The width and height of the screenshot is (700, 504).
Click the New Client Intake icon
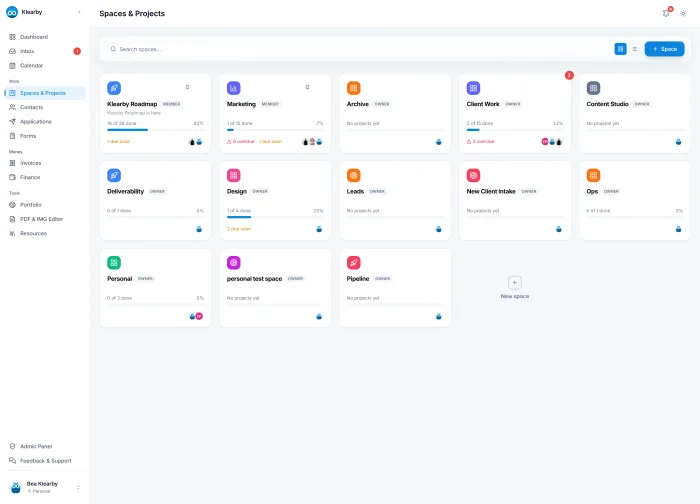pos(473,175)
